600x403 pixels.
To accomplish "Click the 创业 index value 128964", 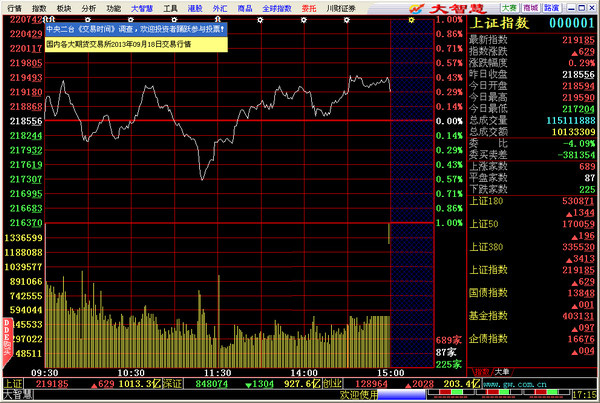I will click(371, 384).
